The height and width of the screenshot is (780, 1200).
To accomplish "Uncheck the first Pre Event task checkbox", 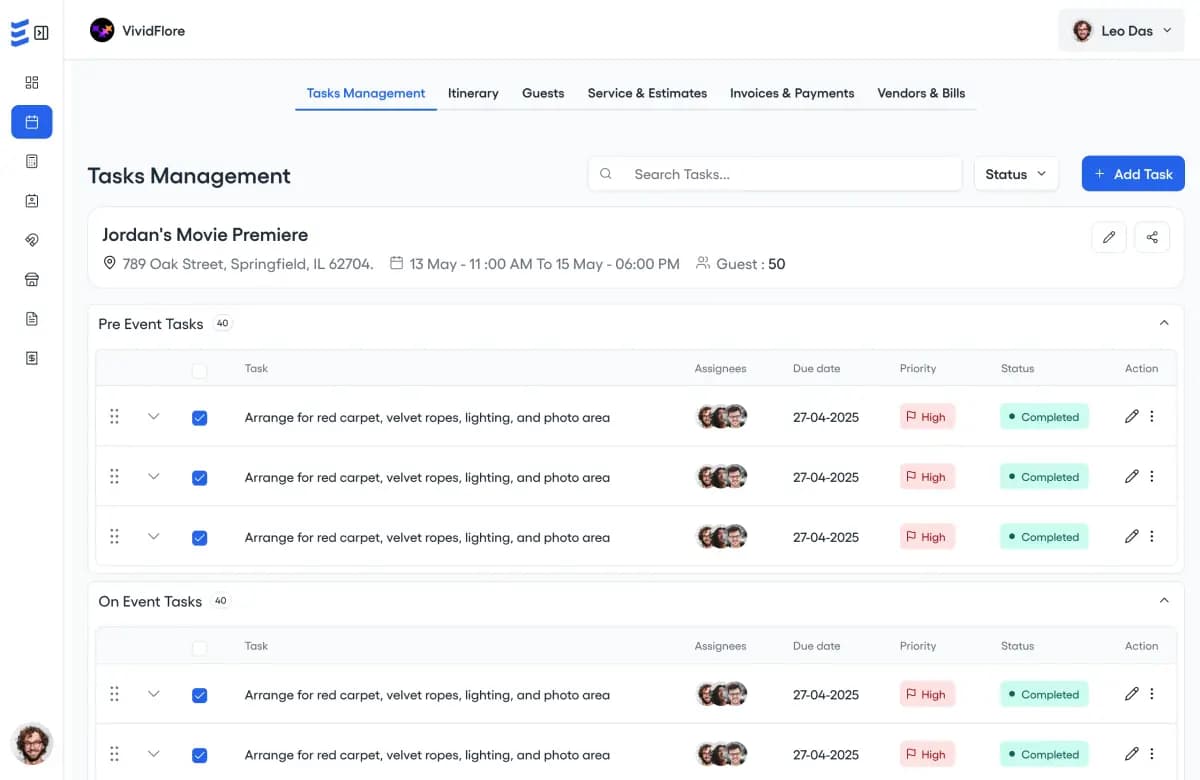I will click(x=200, y=417).
